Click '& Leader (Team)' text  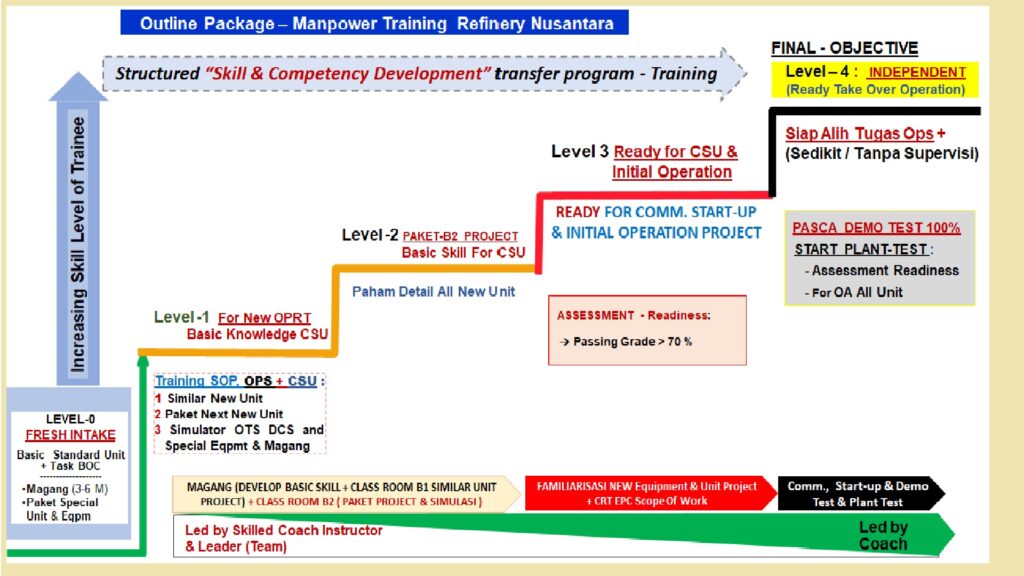pos(236,547)
